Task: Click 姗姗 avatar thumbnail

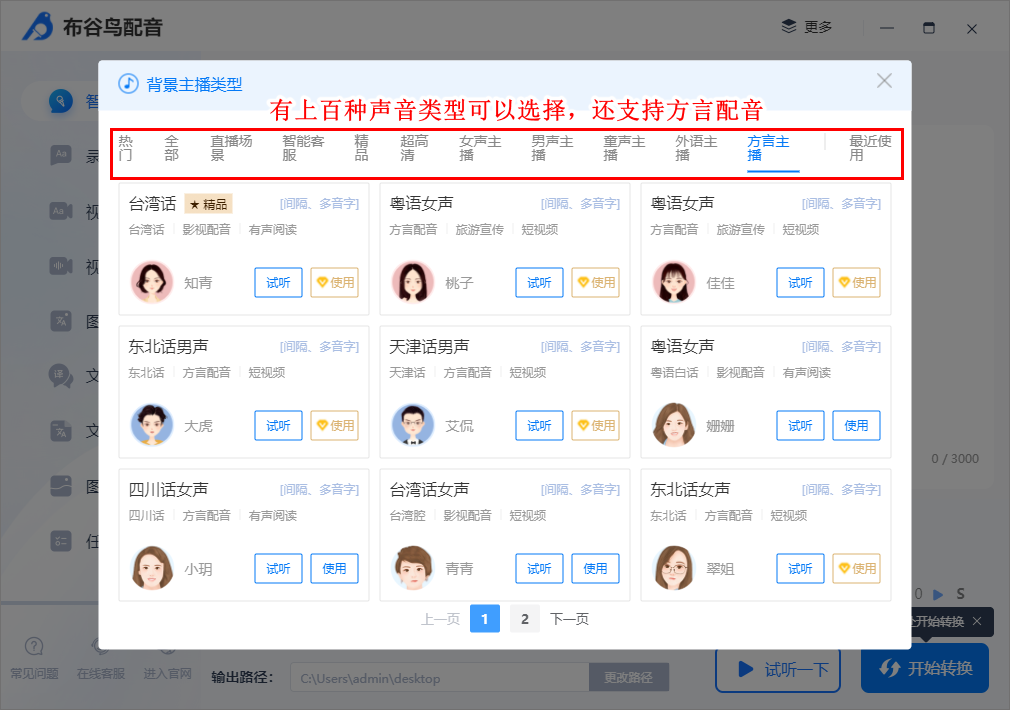Action: [674, 425]
